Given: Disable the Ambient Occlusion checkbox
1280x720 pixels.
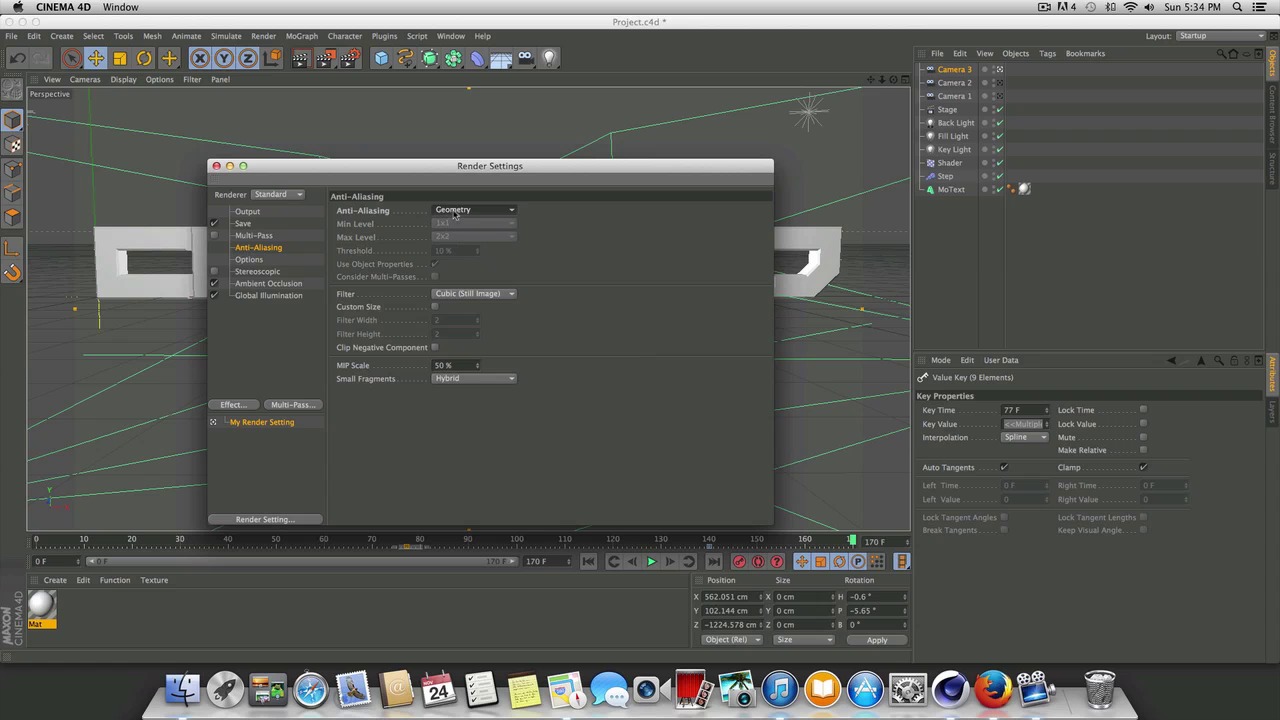Looking at the screenshot, I should [x=214, y=284].
